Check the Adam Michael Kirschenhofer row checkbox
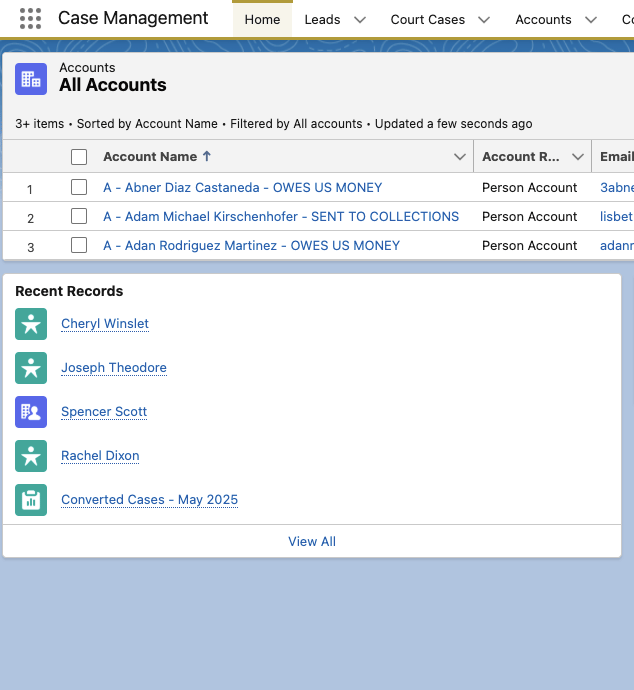Screen dimensions: 634x690 click(79, 216)
